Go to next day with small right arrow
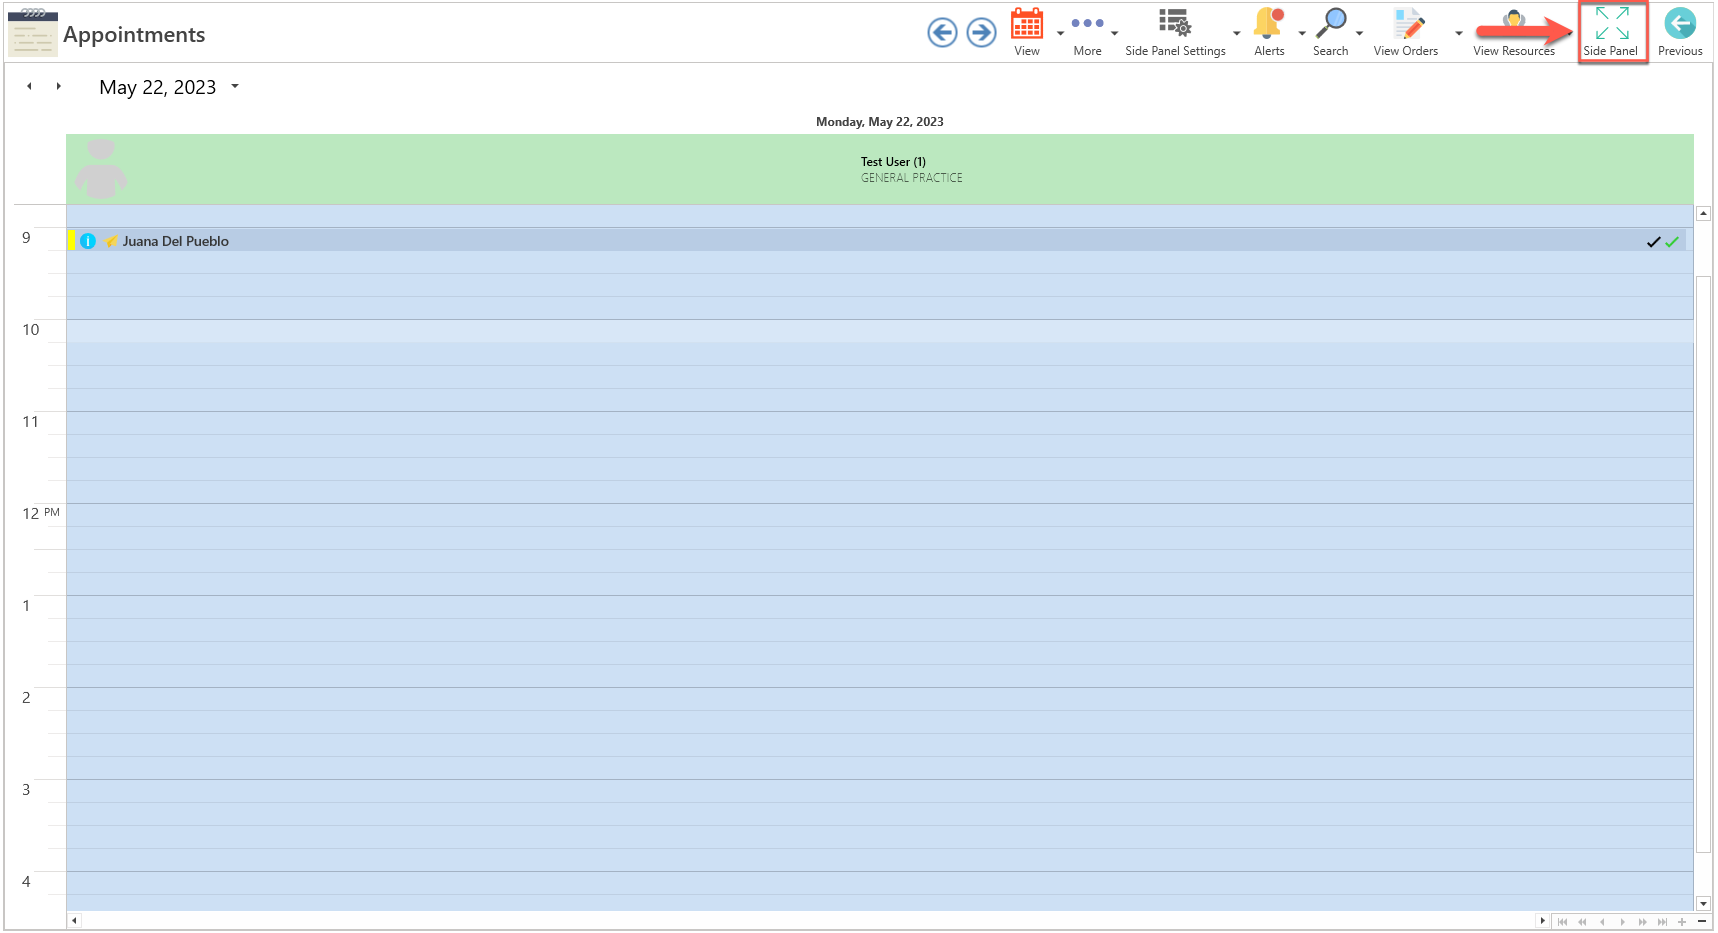The height and width of the screenshot is (933, 1718). 59,86
